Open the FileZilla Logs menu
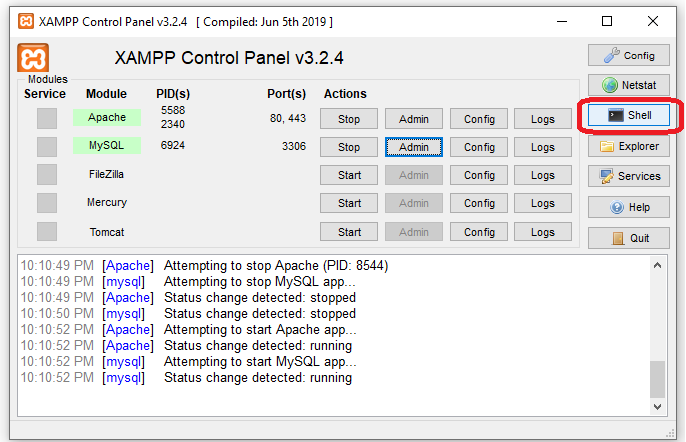 [x=543, y=175]
